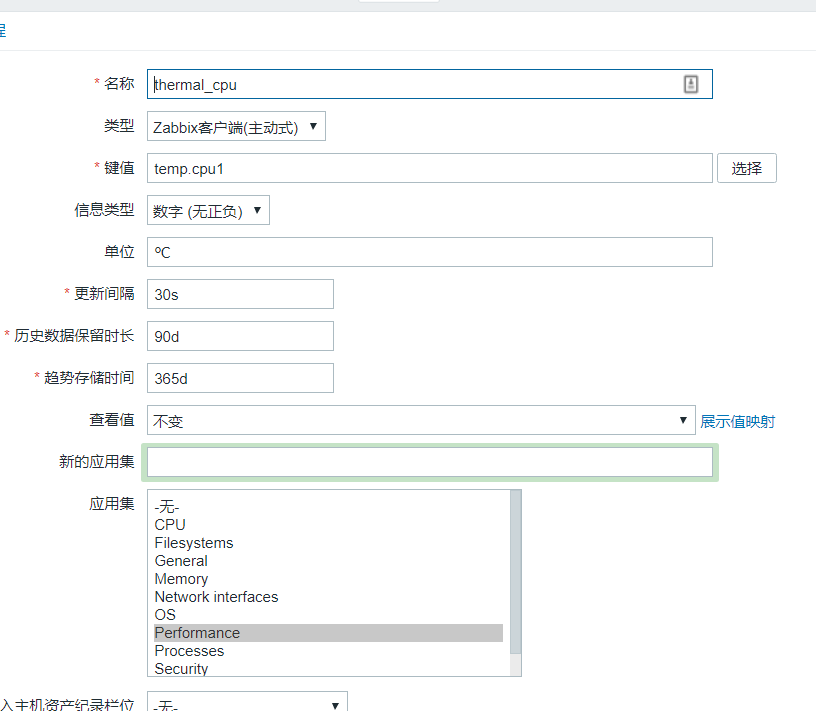Click the autofill icon in the 名称 field
816x711 pixels.
coord(691,84)
